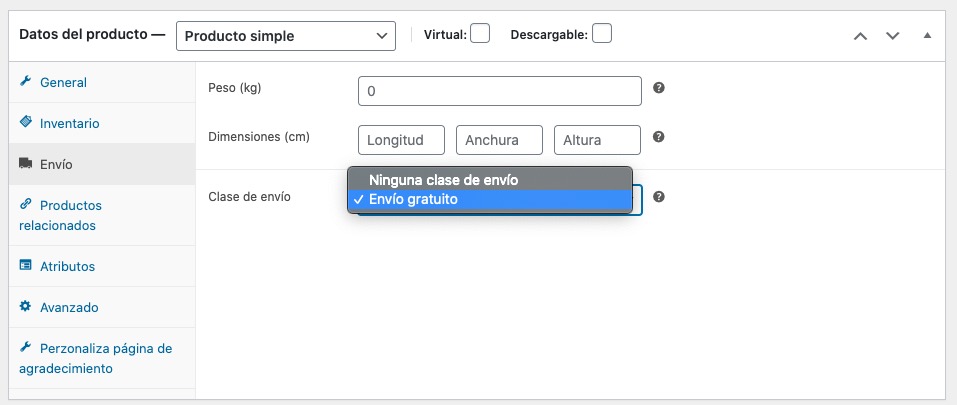The height and width of the screenshot is (405, 957).
Task: Click the shipping class help icon
Action: click(x=659, y=197)
